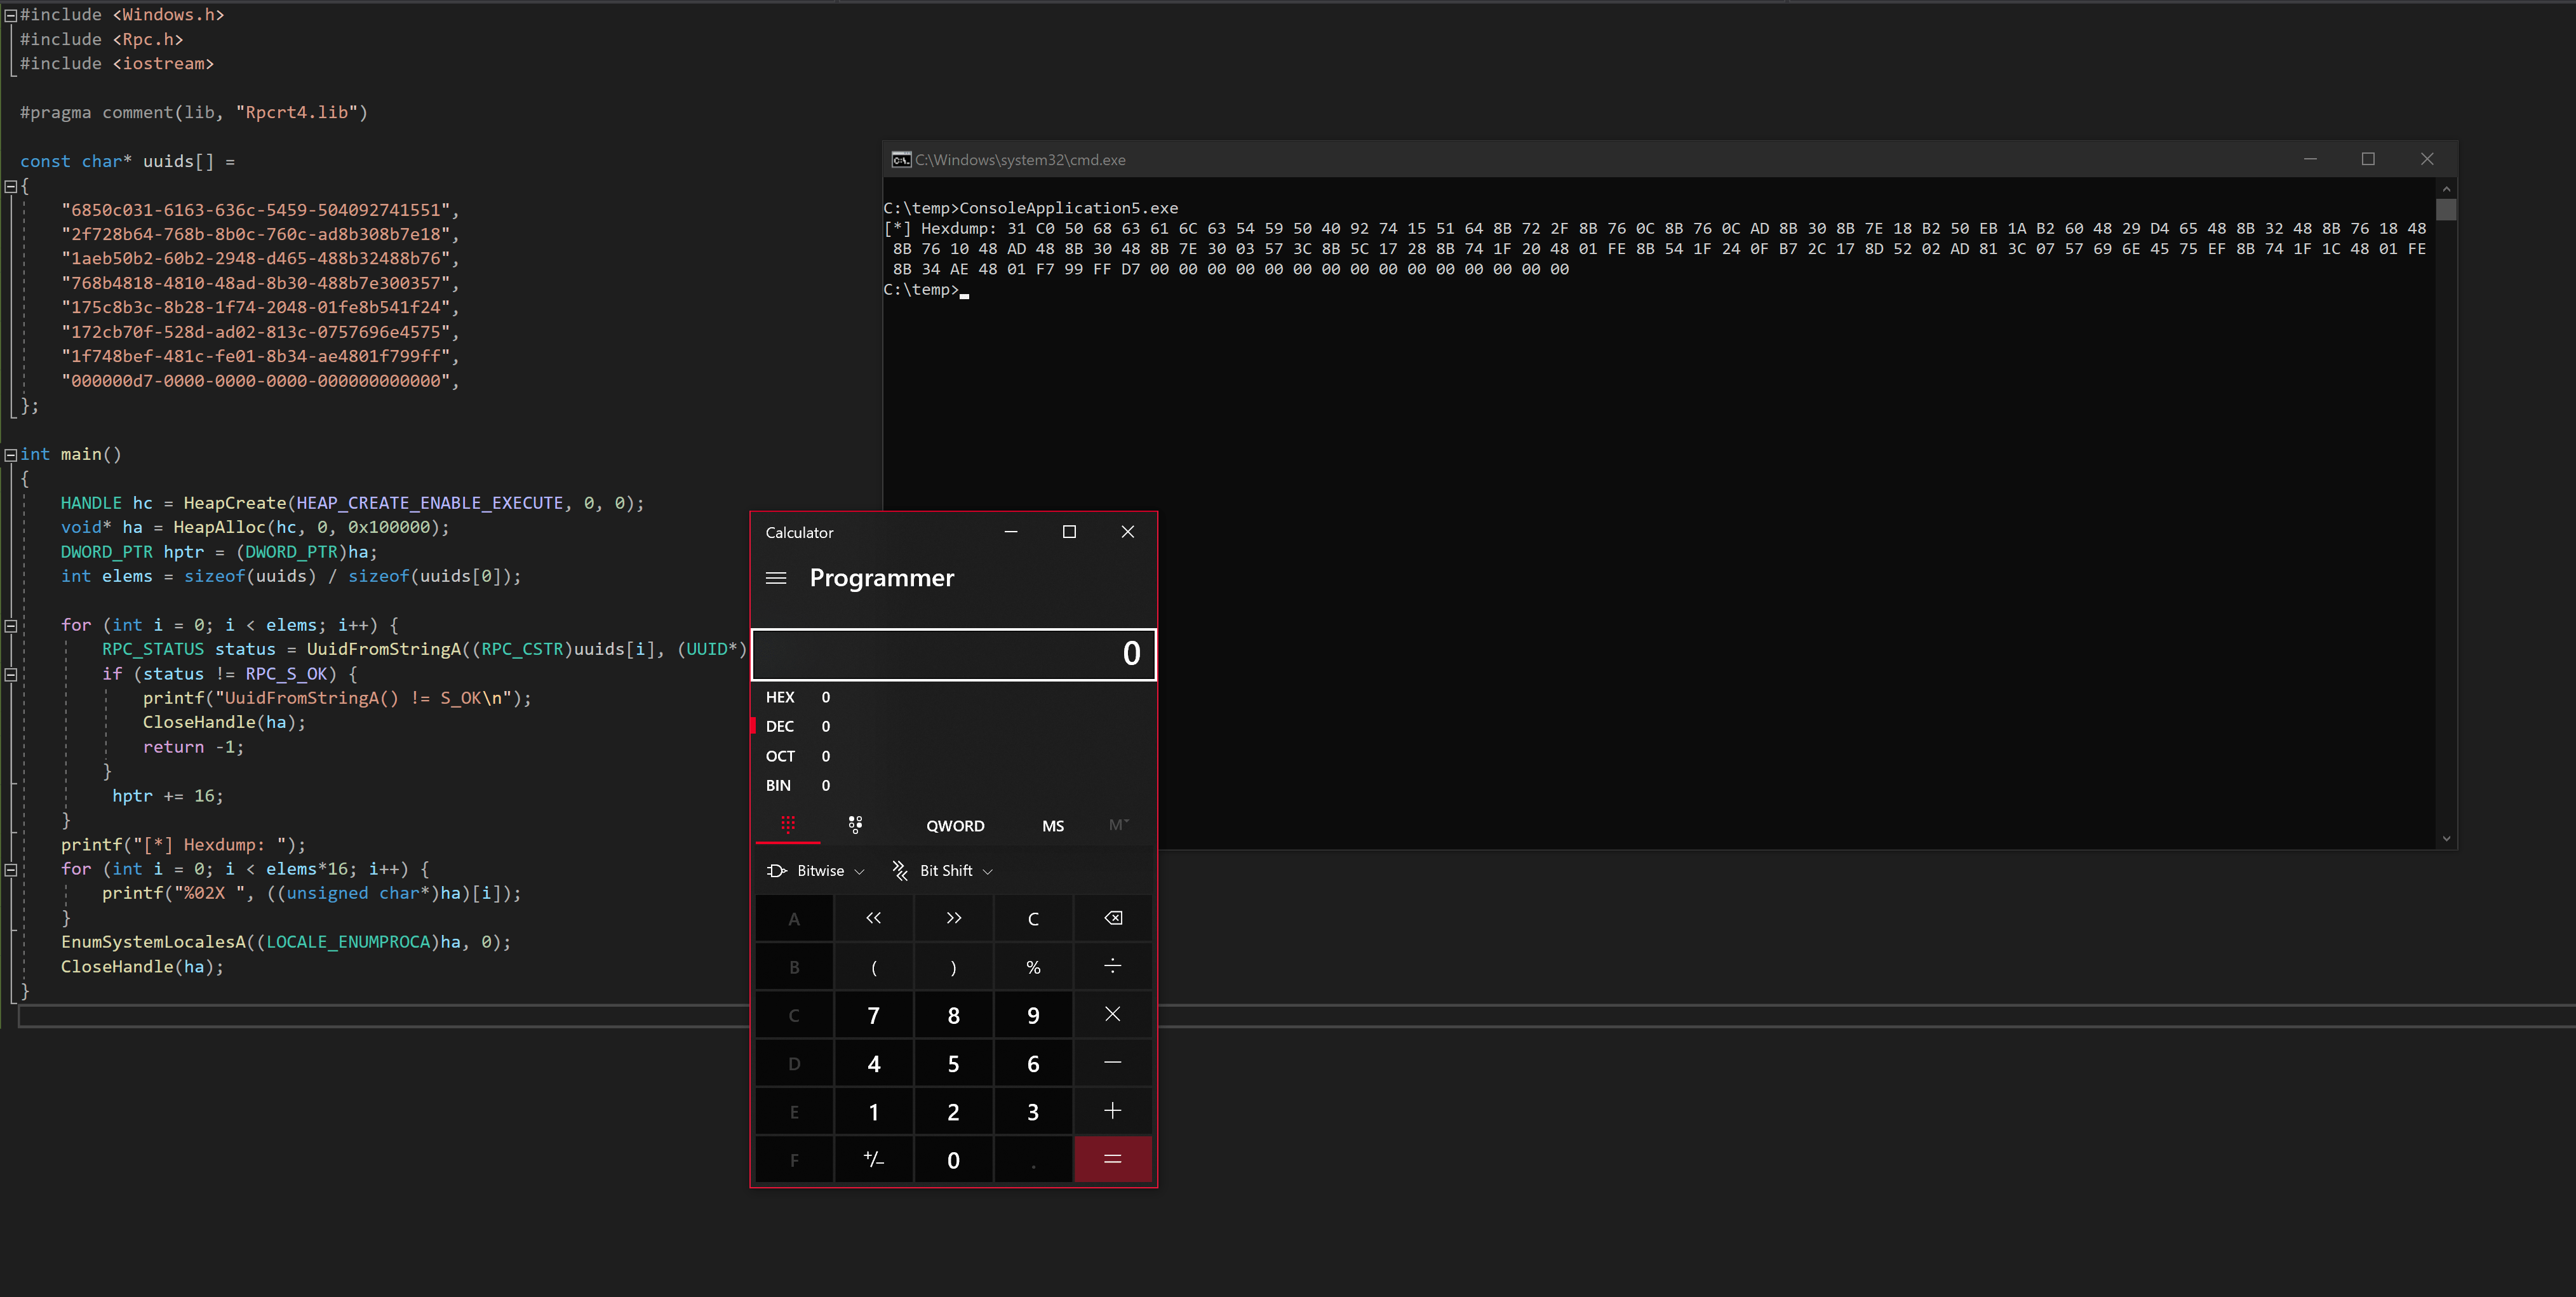The width and height of the screenshot is (2576, 1297).
Task: Cycle the QWORD data size button
Action: tap(955, 826)
